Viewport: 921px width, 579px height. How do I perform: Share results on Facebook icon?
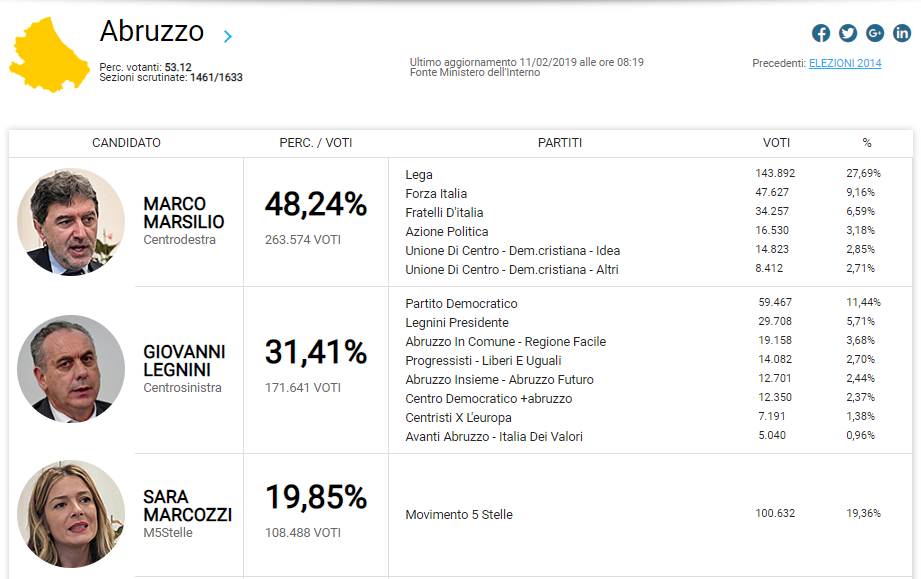pos(821,33)
